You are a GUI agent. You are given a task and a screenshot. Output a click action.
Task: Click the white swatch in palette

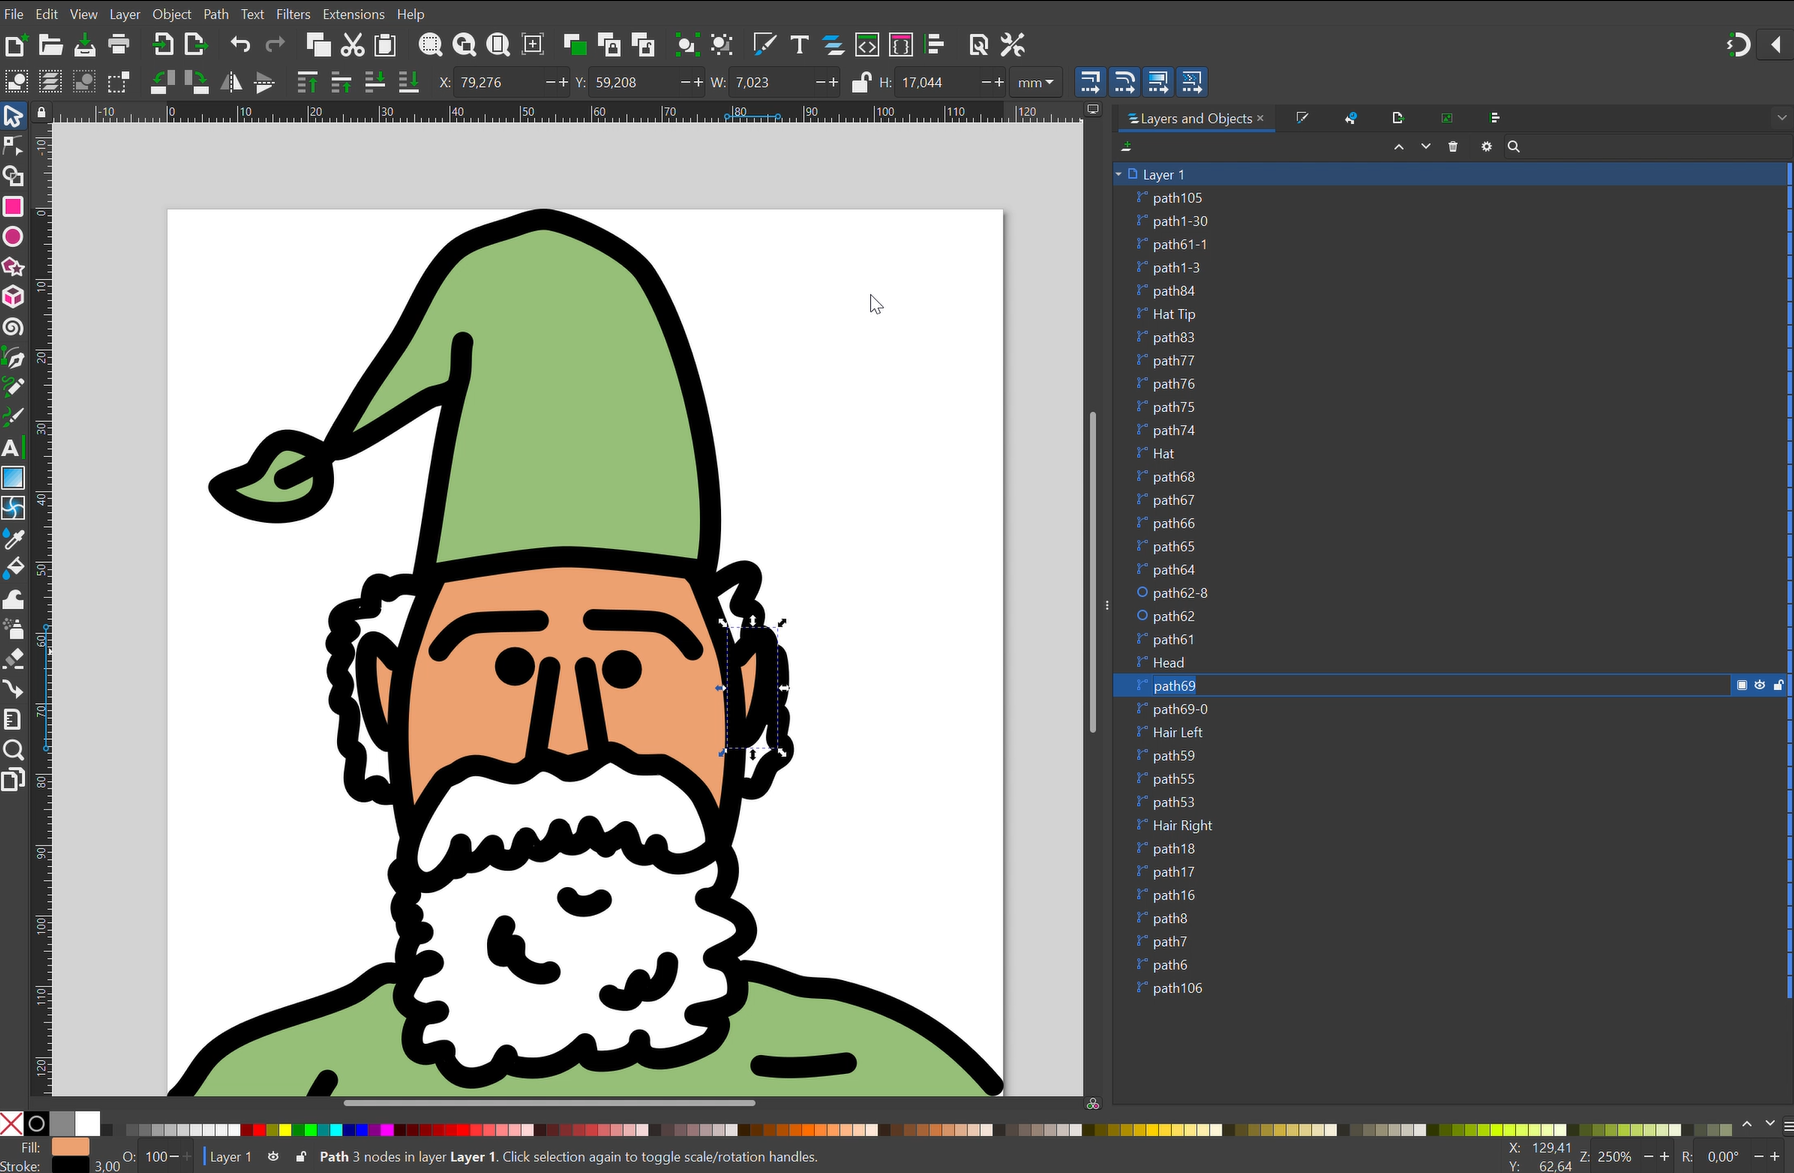pyautogui.click(x=88, y=1124)
